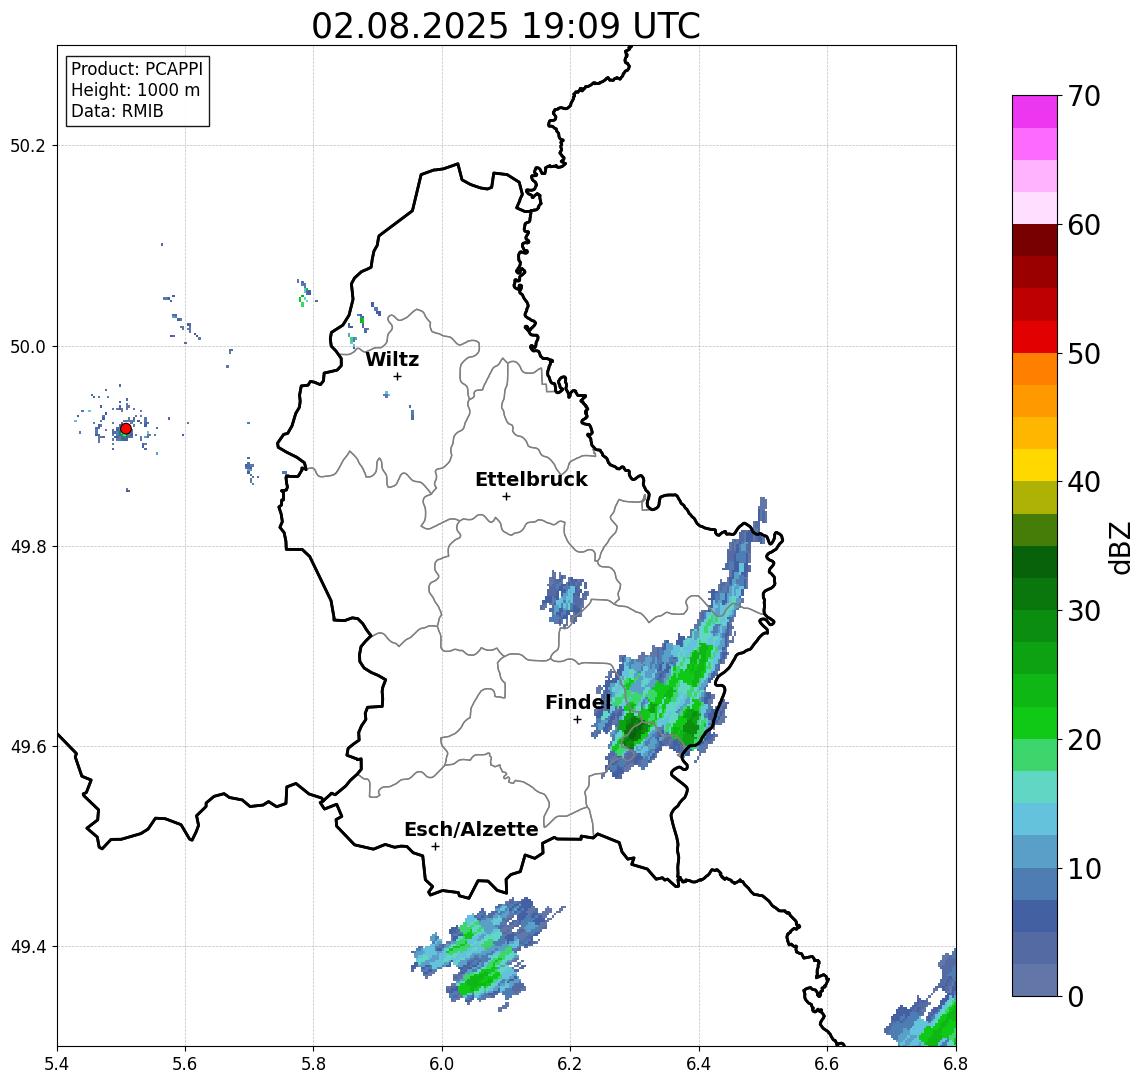1145x1084 pixels.
Task: Click the dark maroon colorbar swatch below 60
Action: click(x=1035, y=240)
